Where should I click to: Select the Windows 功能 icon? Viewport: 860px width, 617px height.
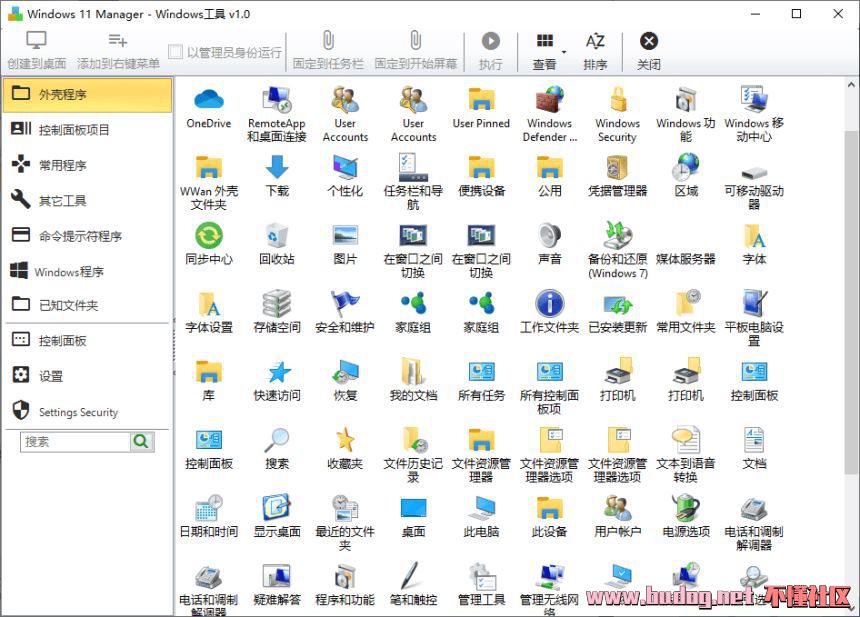tap(686, 99)
